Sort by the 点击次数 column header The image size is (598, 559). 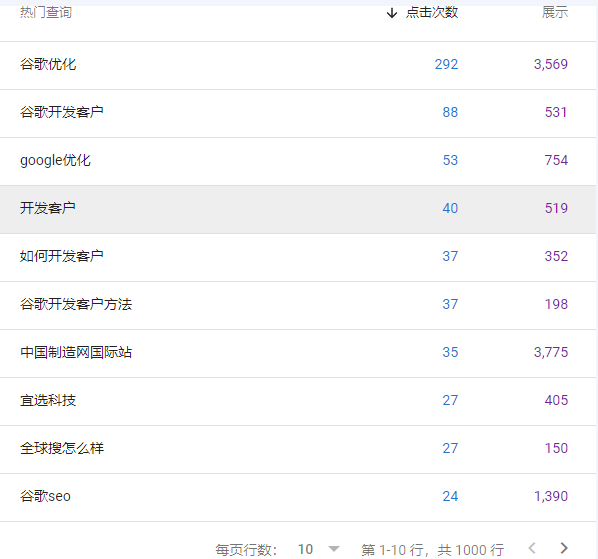tap(432, 13)
